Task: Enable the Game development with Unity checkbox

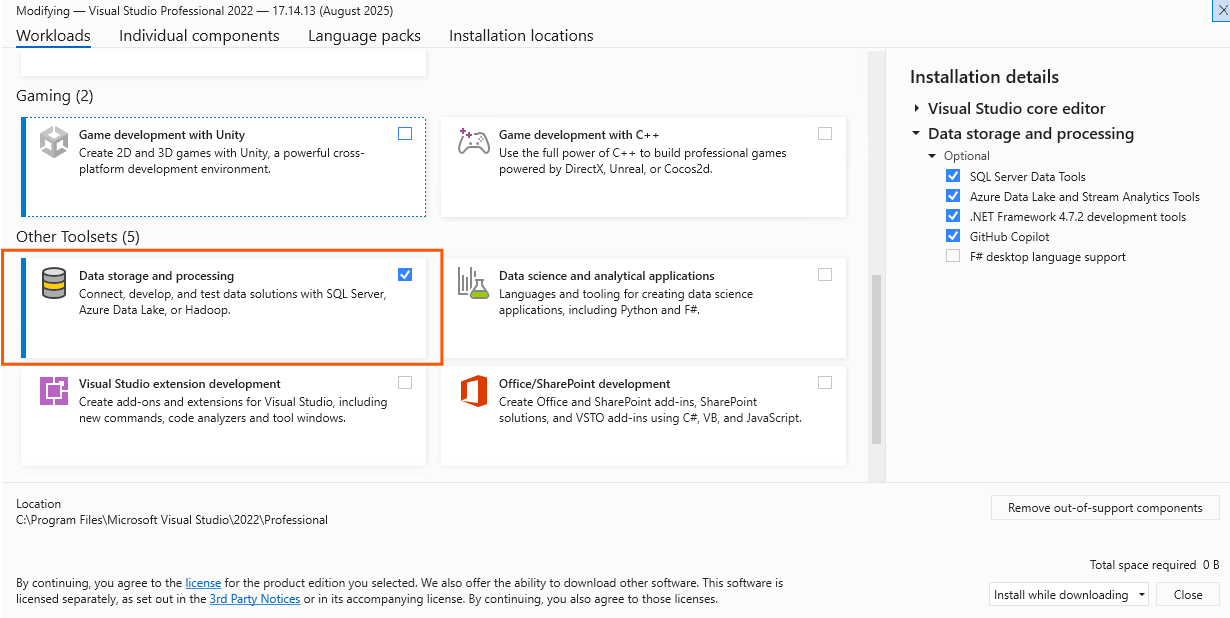Action: [405, 134]
